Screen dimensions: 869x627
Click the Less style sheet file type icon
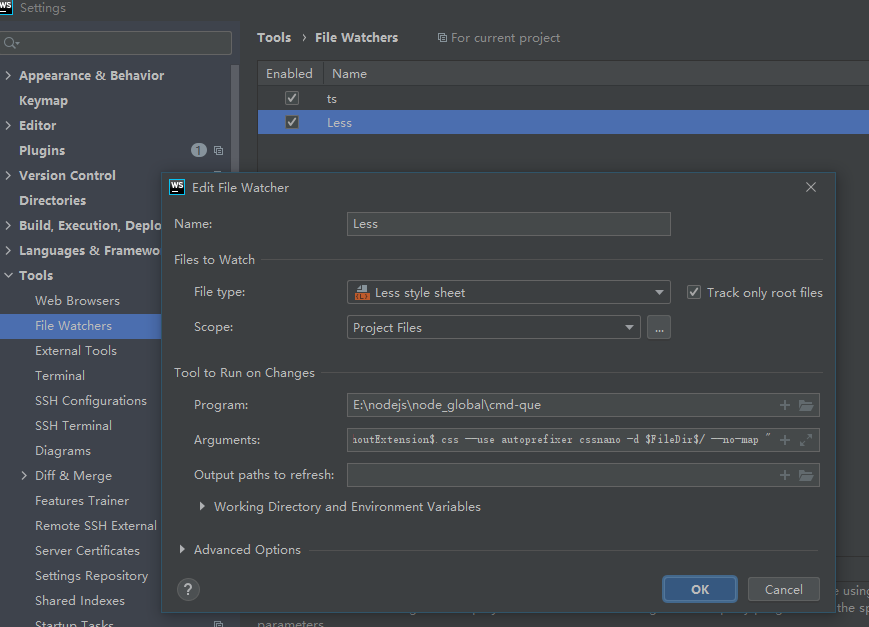click(362, 293)
